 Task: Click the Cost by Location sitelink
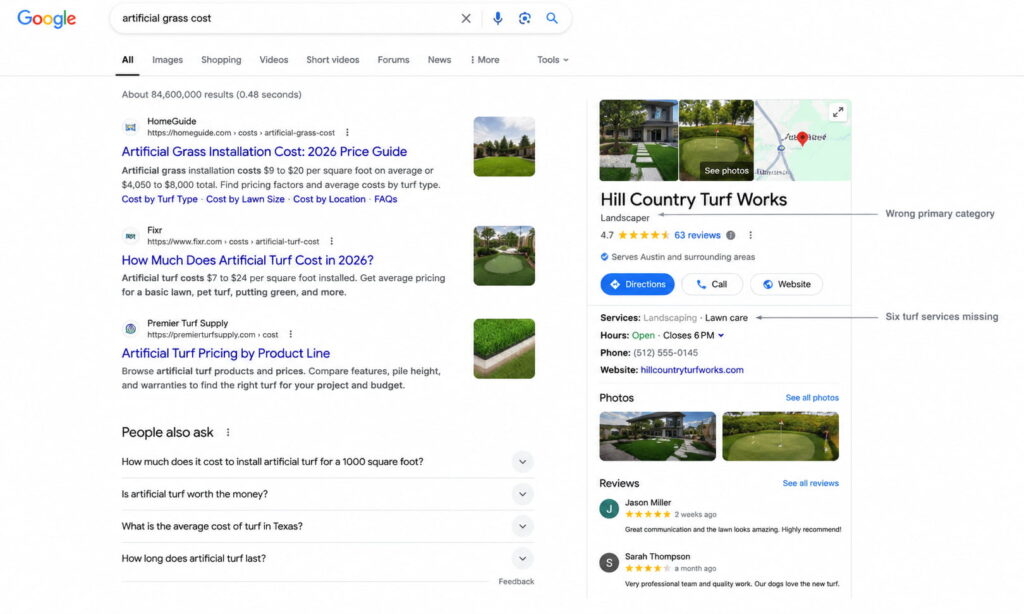pyautogui.click(x=328, y=199)
